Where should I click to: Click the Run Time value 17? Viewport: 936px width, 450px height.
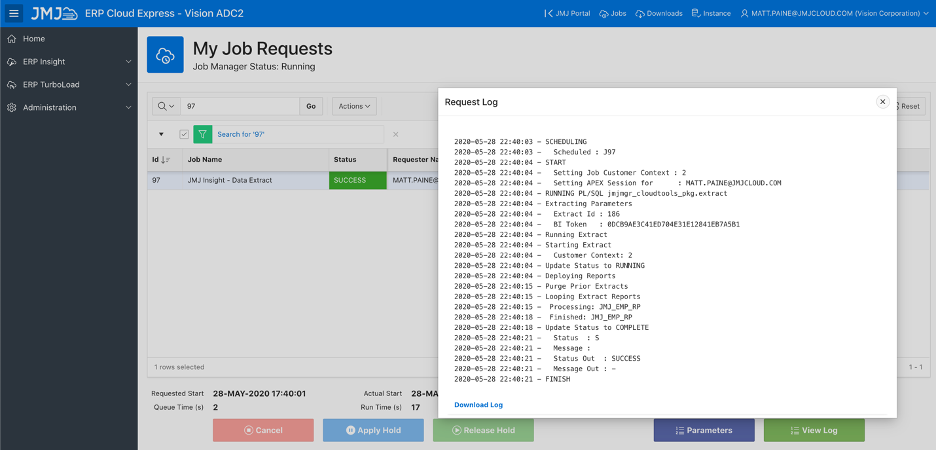click(x=415, y=408)
